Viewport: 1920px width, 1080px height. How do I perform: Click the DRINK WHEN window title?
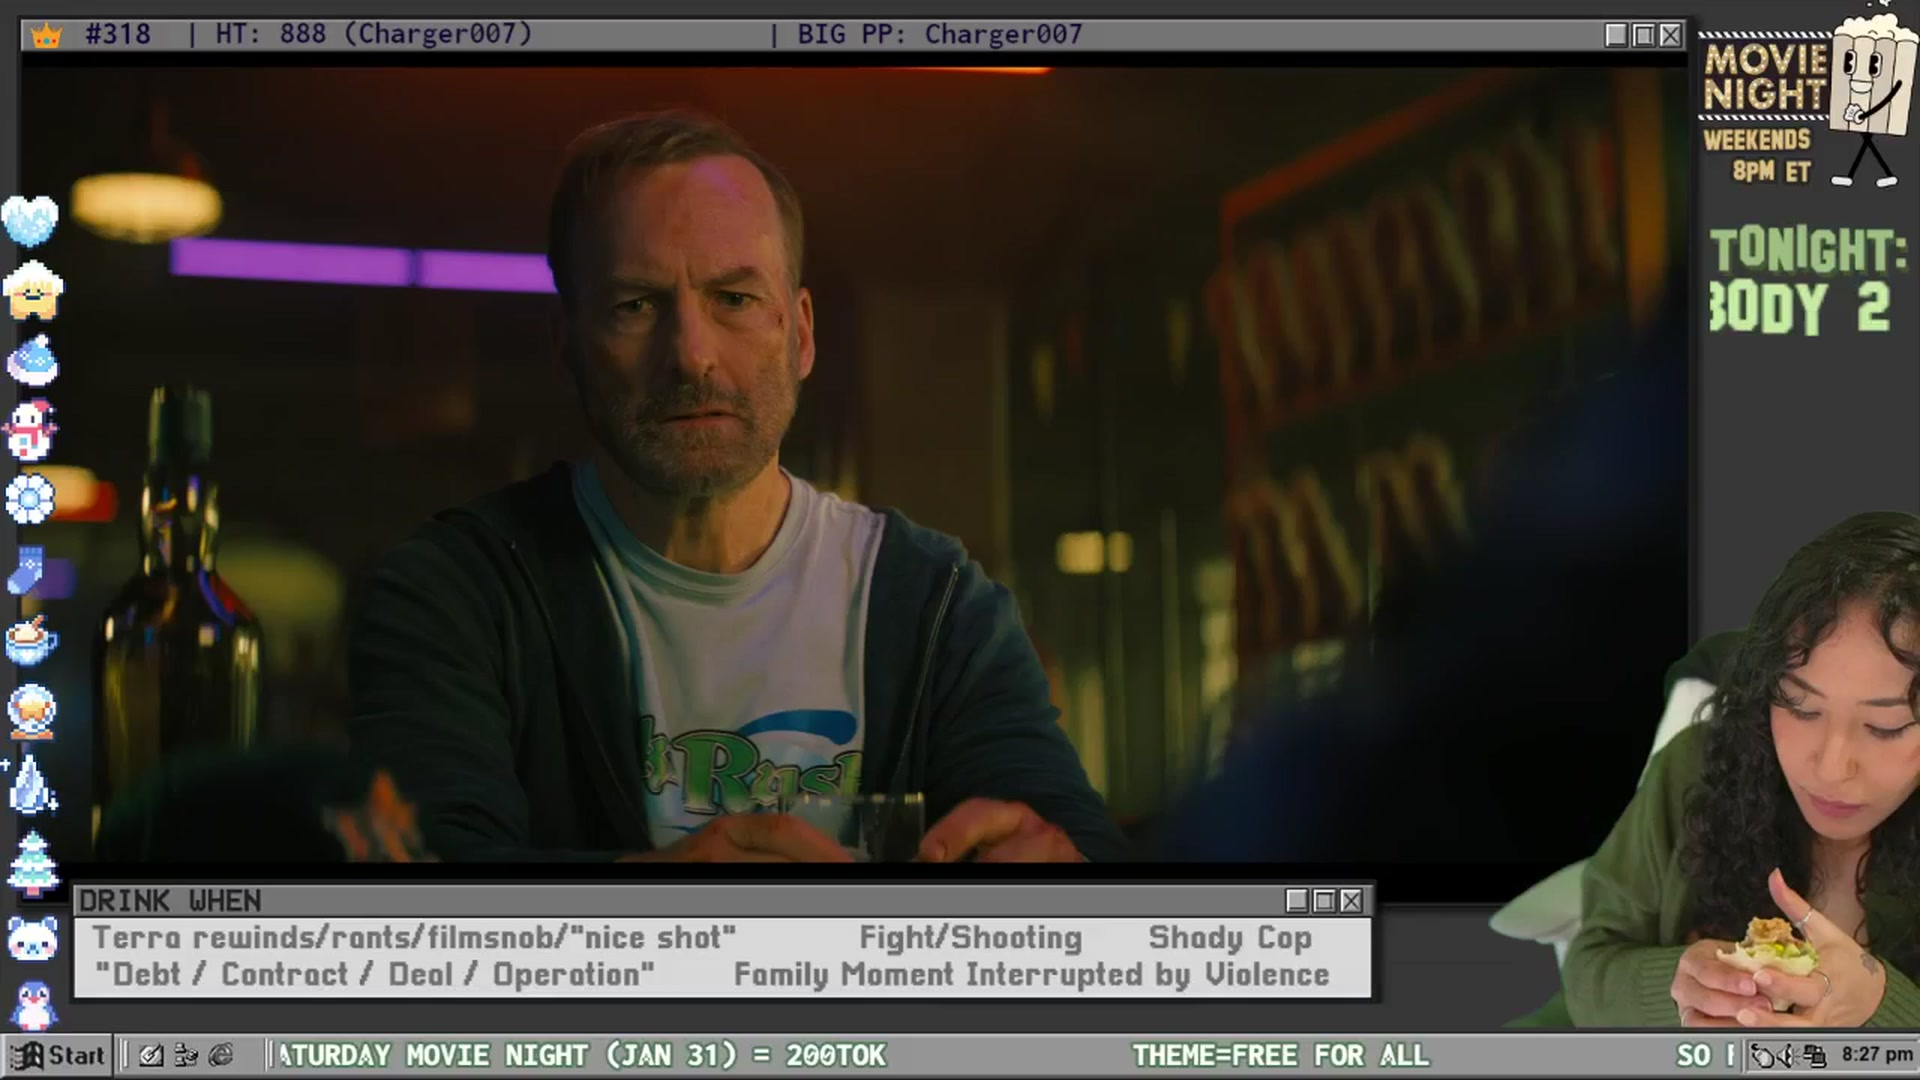pos(170,901)
